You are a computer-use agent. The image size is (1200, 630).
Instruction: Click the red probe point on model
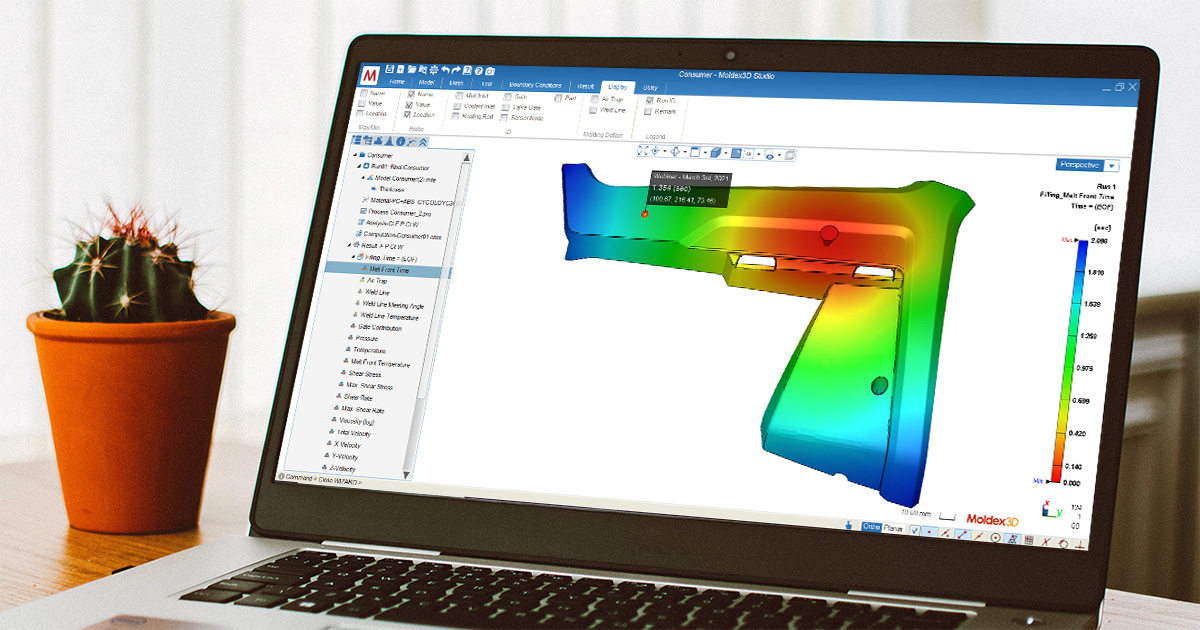click(x=644, y=213)
